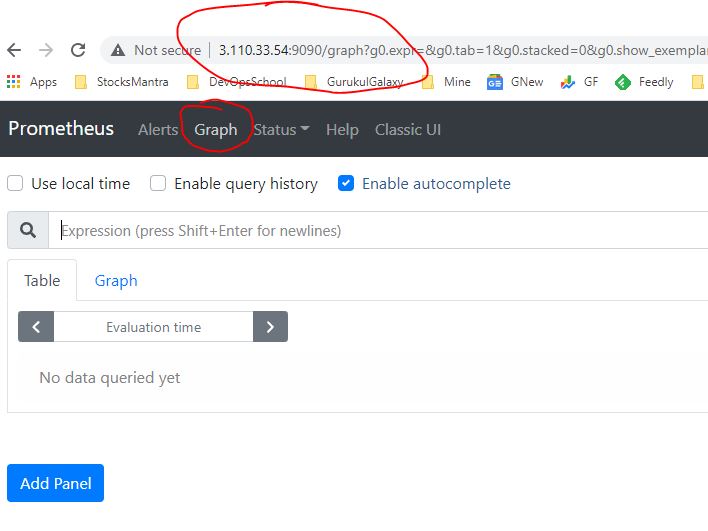Viewport: 708px width, 531px height.
Task: Reload the page with refresh icon
Action: click(78, 50)
